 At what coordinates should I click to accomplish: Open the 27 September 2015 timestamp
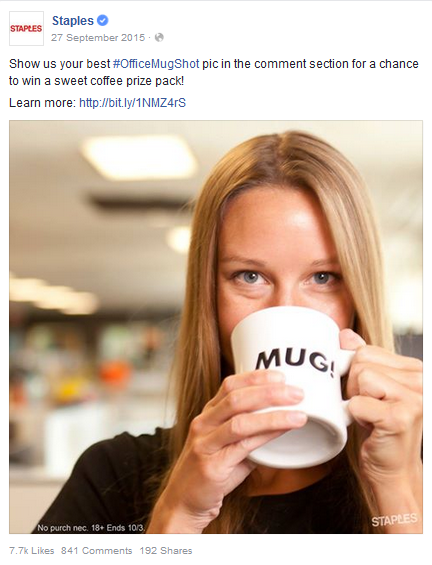98,37
